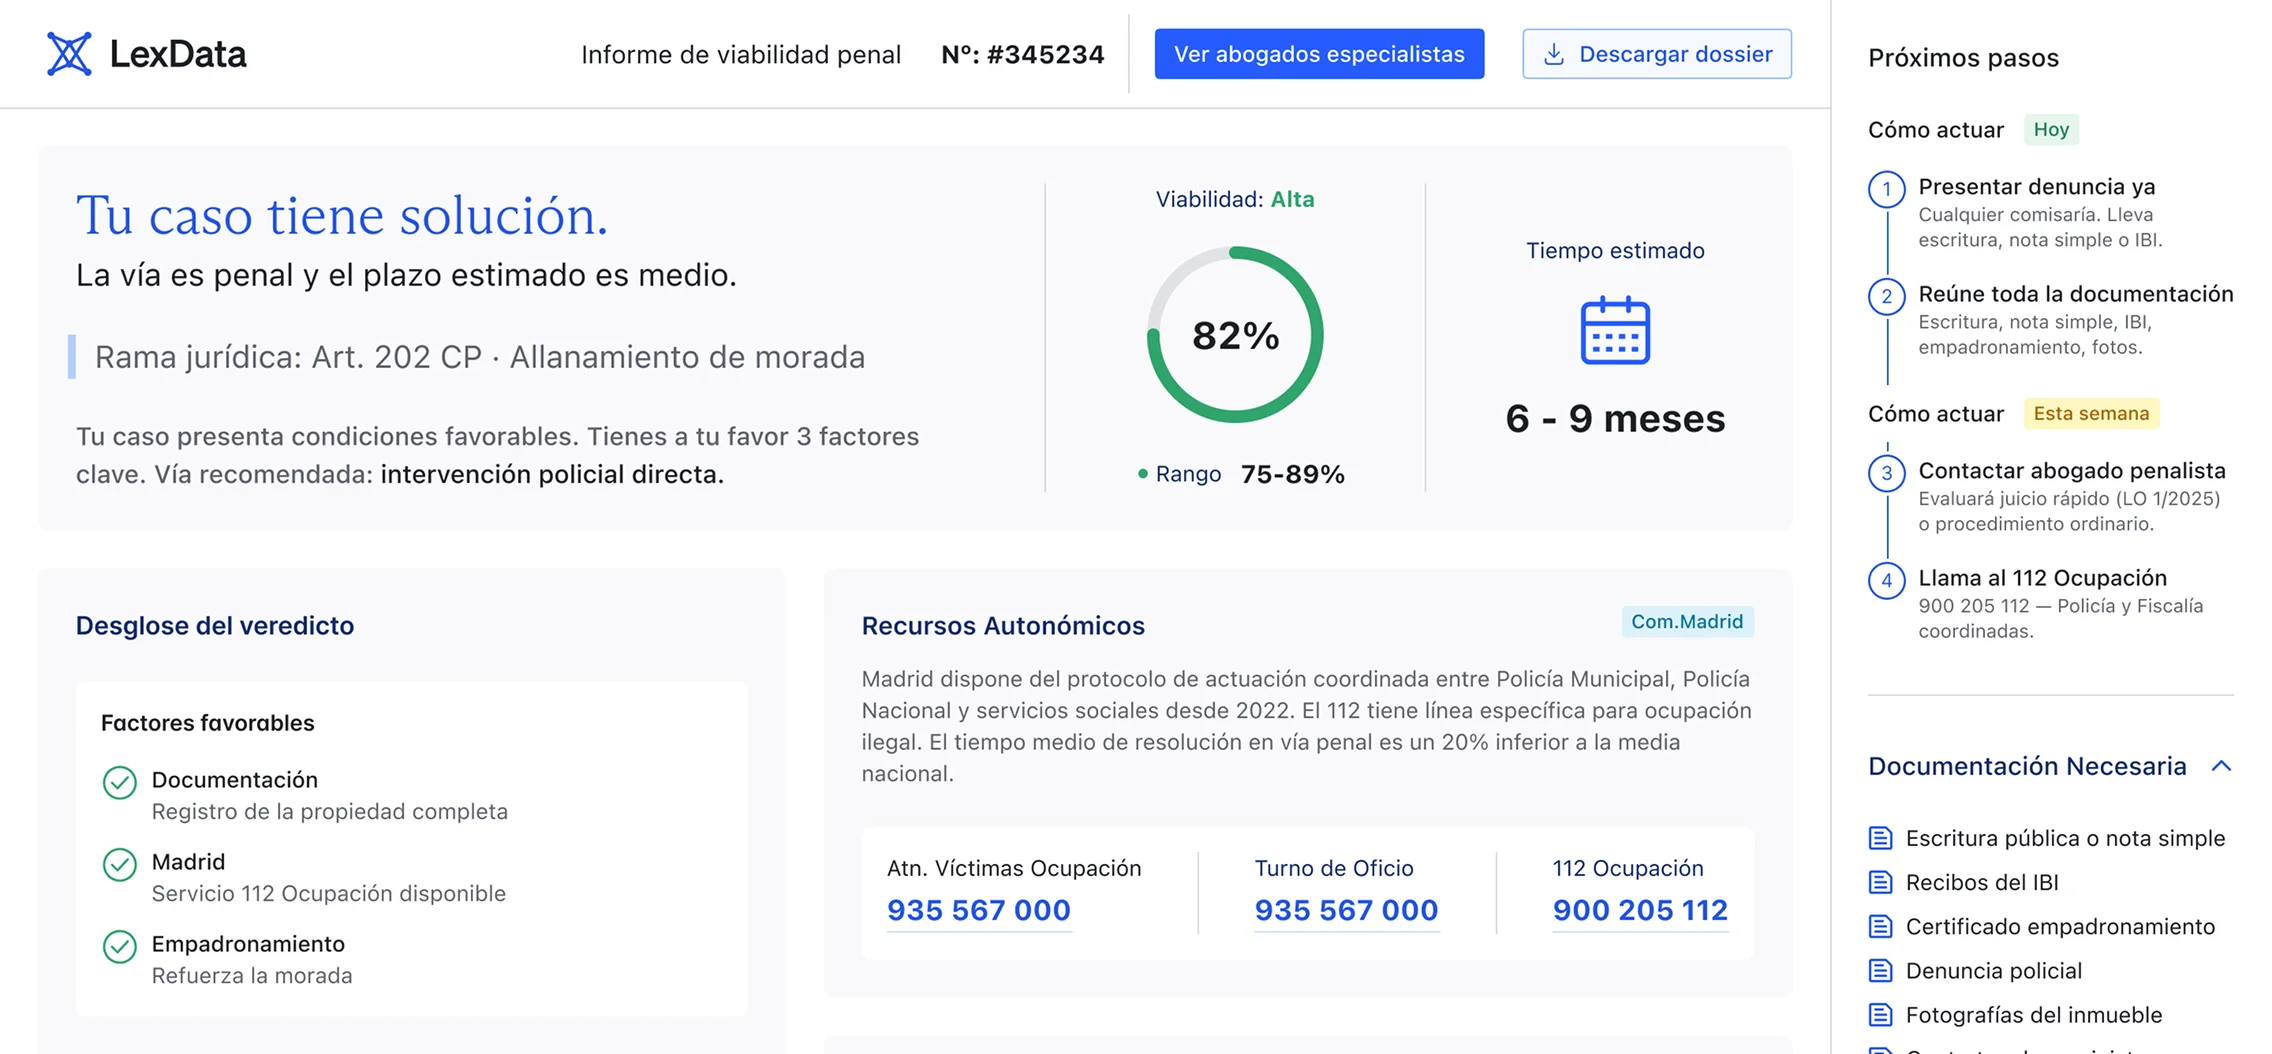The width and height of the screenshot is (2272, 1054).
Task: Click Presentar denuncia ya step title
Action: pyautogui.click(x=2037, y=187)
